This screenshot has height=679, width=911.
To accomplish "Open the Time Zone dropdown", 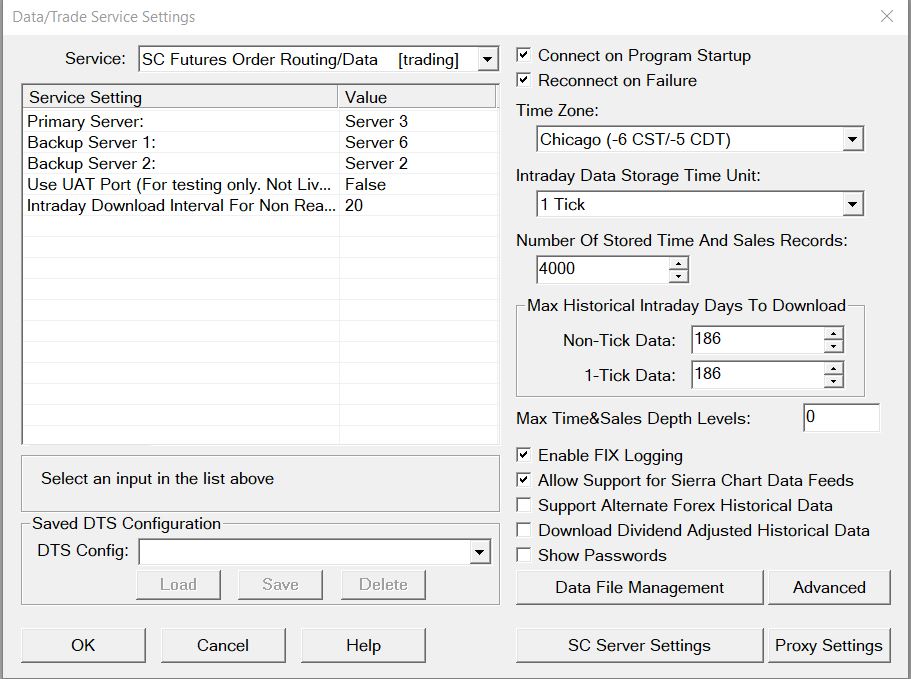I will pos(852,139).
